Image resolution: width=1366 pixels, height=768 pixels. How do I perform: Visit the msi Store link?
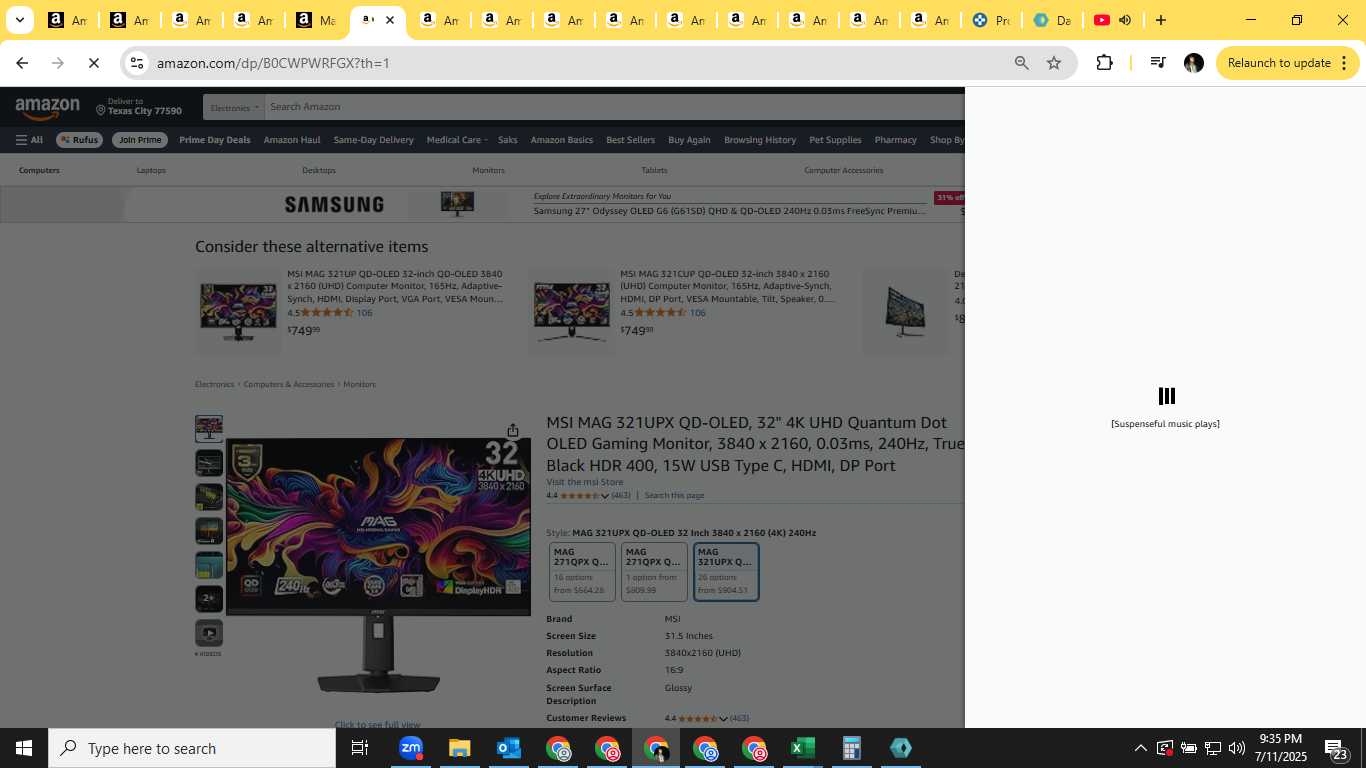click(x=584, y=482)
